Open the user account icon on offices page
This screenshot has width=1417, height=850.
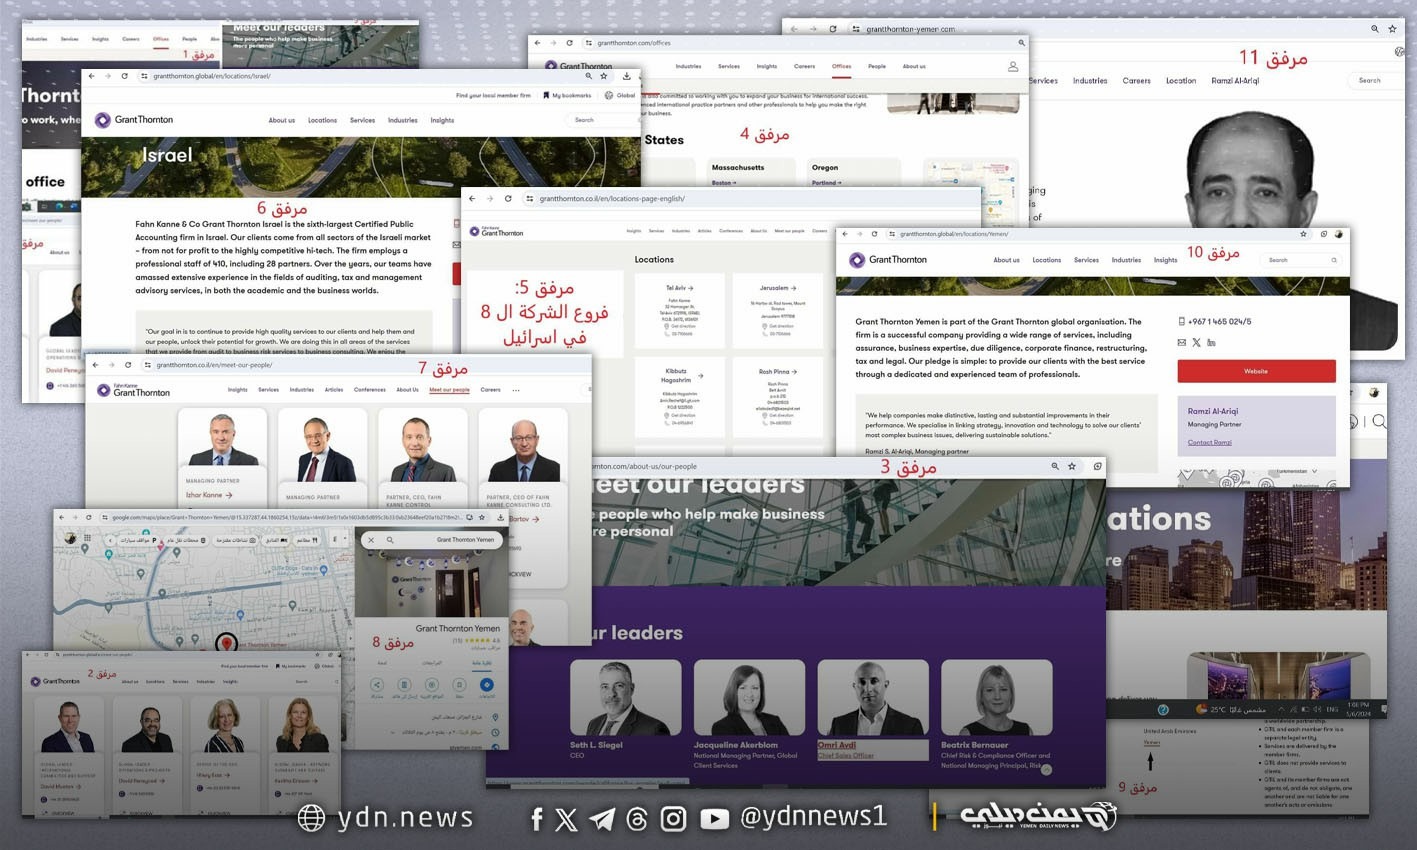pyautogui.click(x=1013, y=67)
